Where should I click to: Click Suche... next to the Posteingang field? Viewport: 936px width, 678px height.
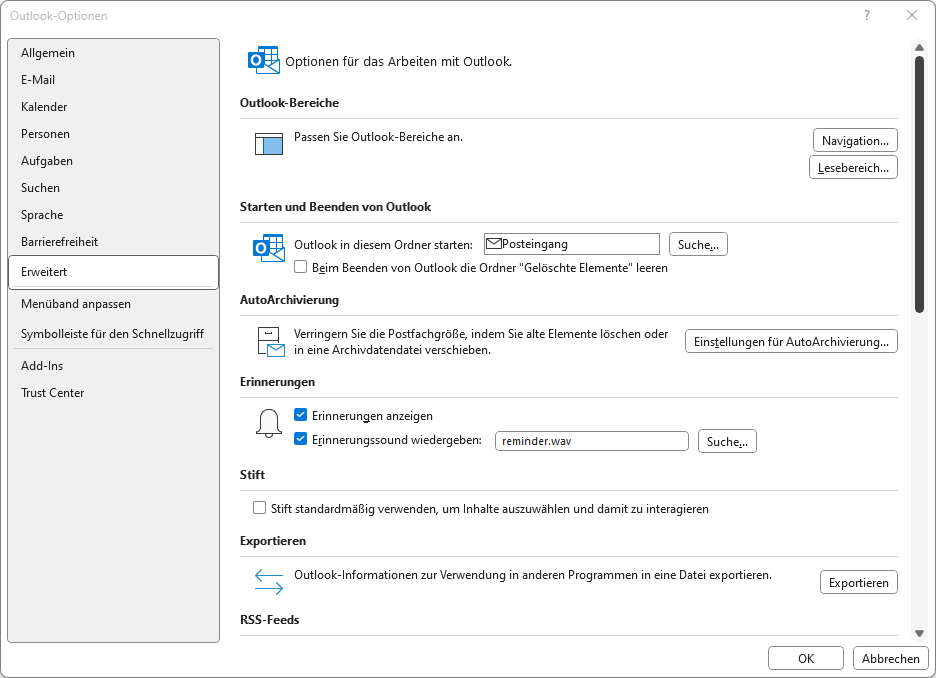698,244
